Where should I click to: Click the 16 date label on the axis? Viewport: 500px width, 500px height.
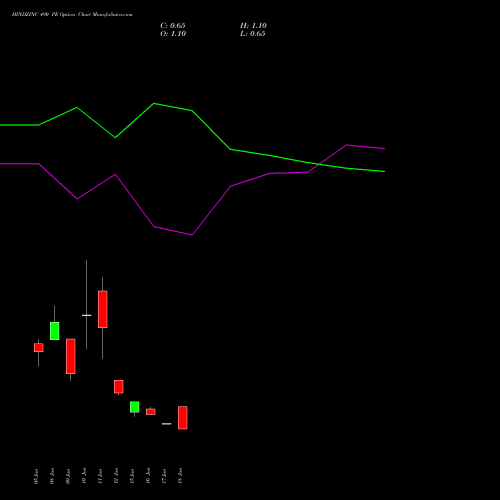[x=148, y=475]
